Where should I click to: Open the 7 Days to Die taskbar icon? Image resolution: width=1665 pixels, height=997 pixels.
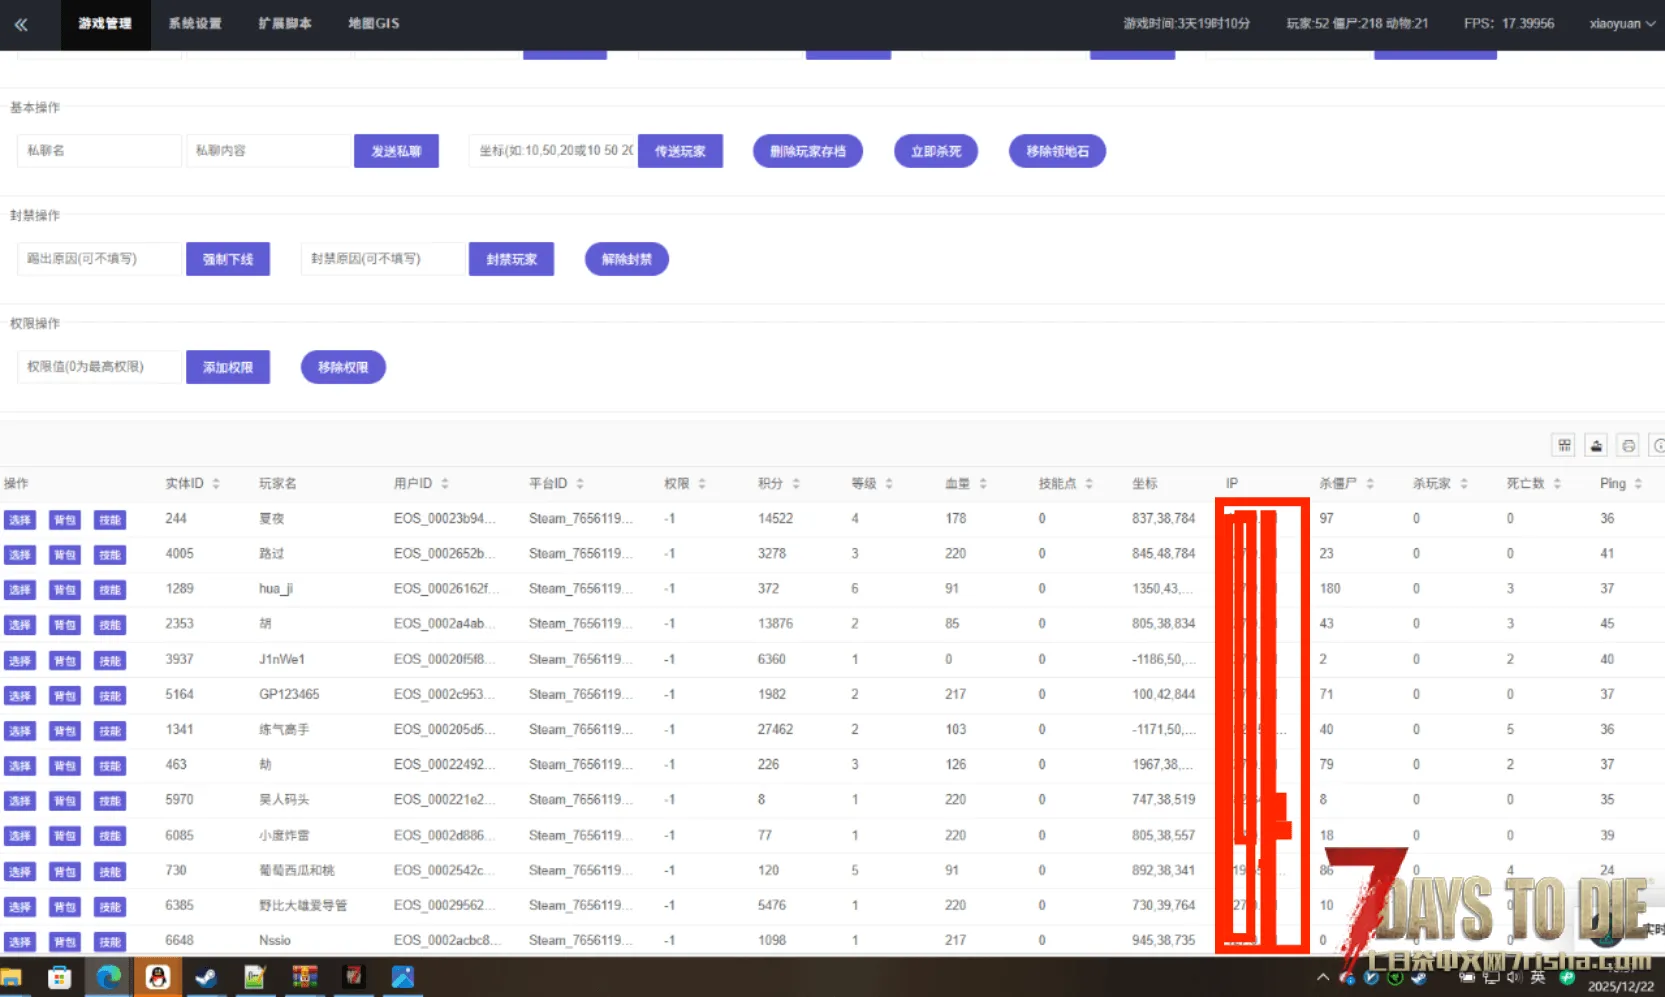click(353, 977)
